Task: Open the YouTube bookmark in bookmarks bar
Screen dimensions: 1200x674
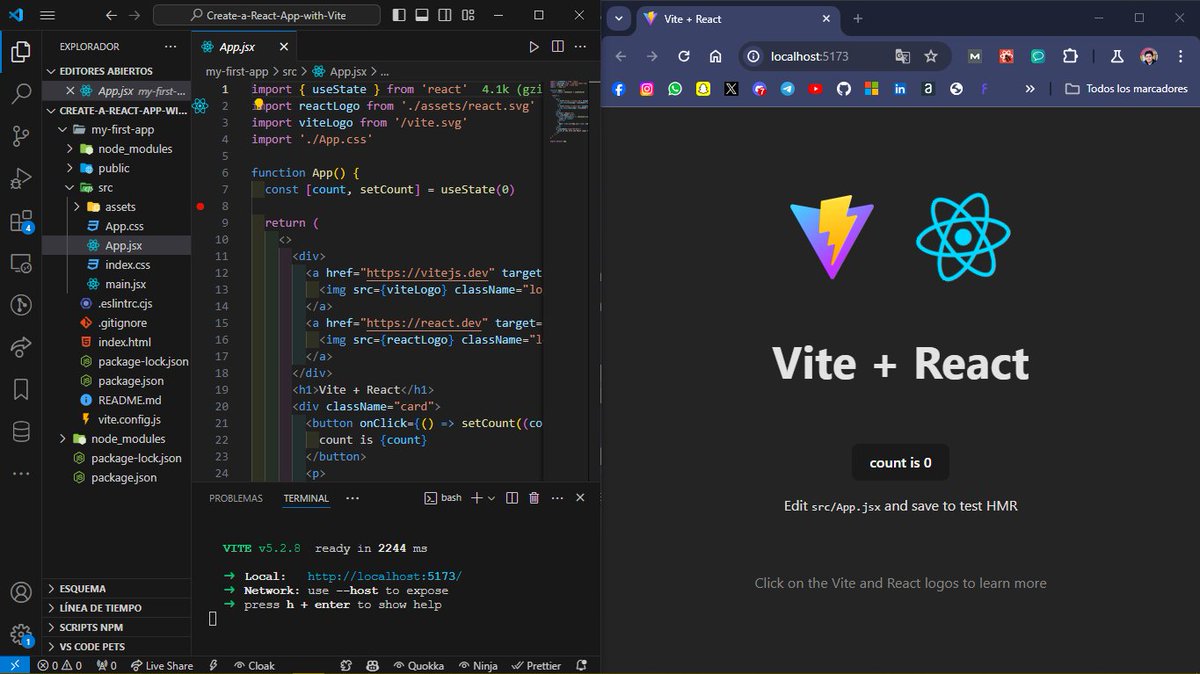Action: pyautogui.click(x=816, y=89)
